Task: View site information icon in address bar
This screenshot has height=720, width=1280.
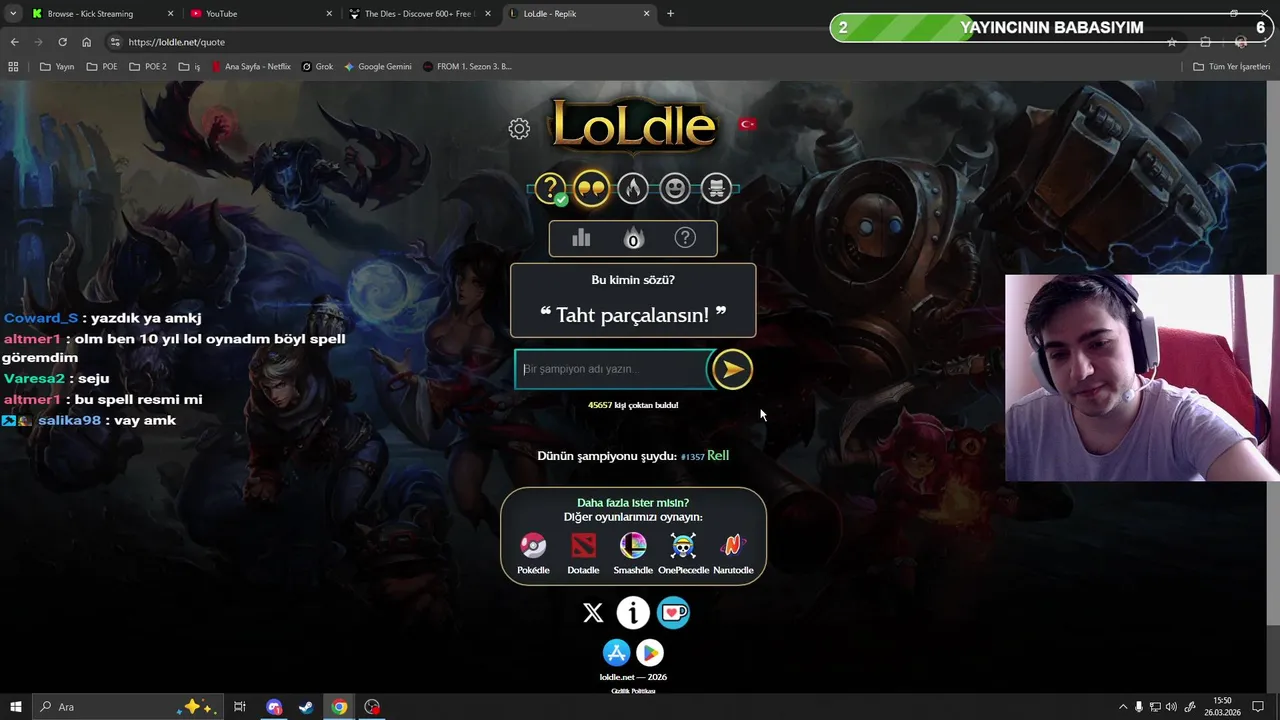Action: 115,42
